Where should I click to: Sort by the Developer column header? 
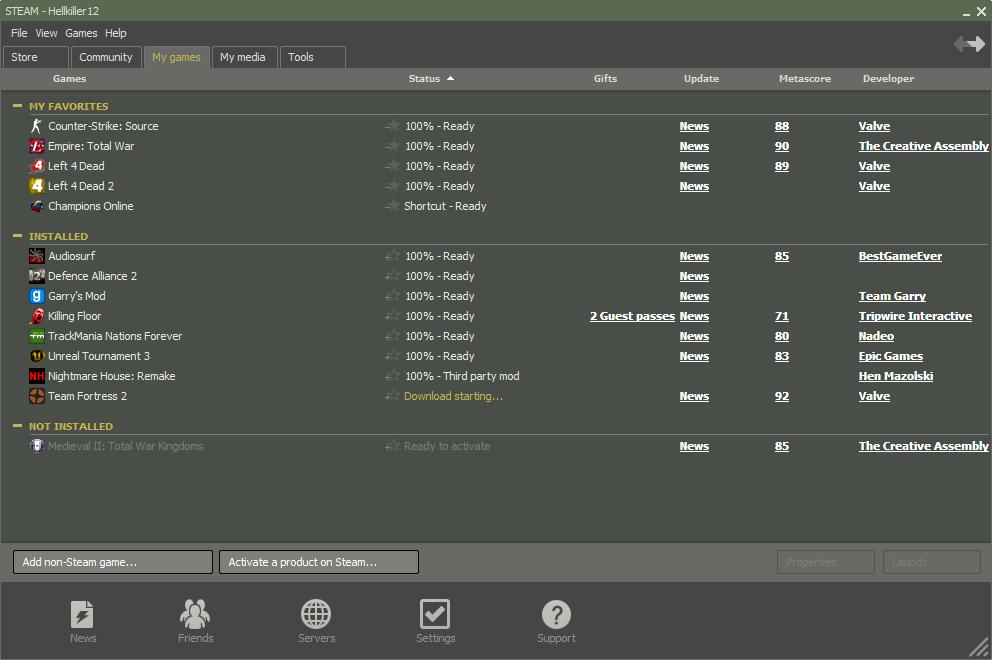(x=888, y=78)
